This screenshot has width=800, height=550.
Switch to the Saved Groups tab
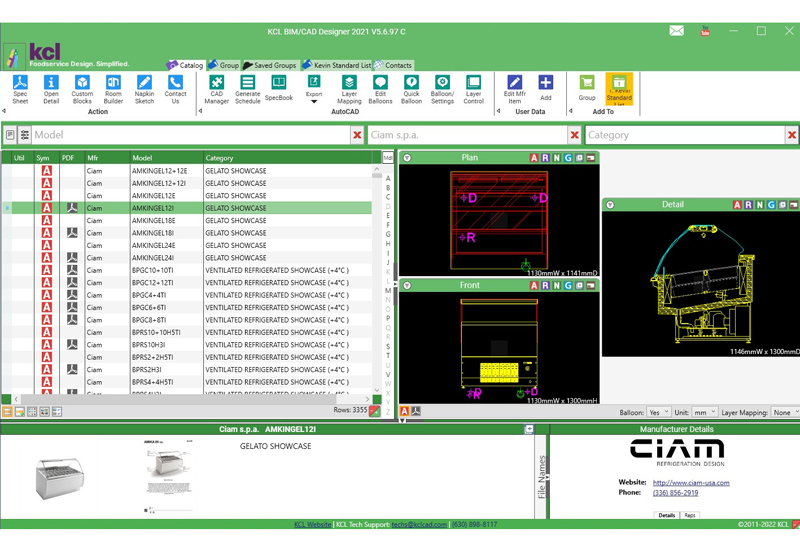(270, 65)
